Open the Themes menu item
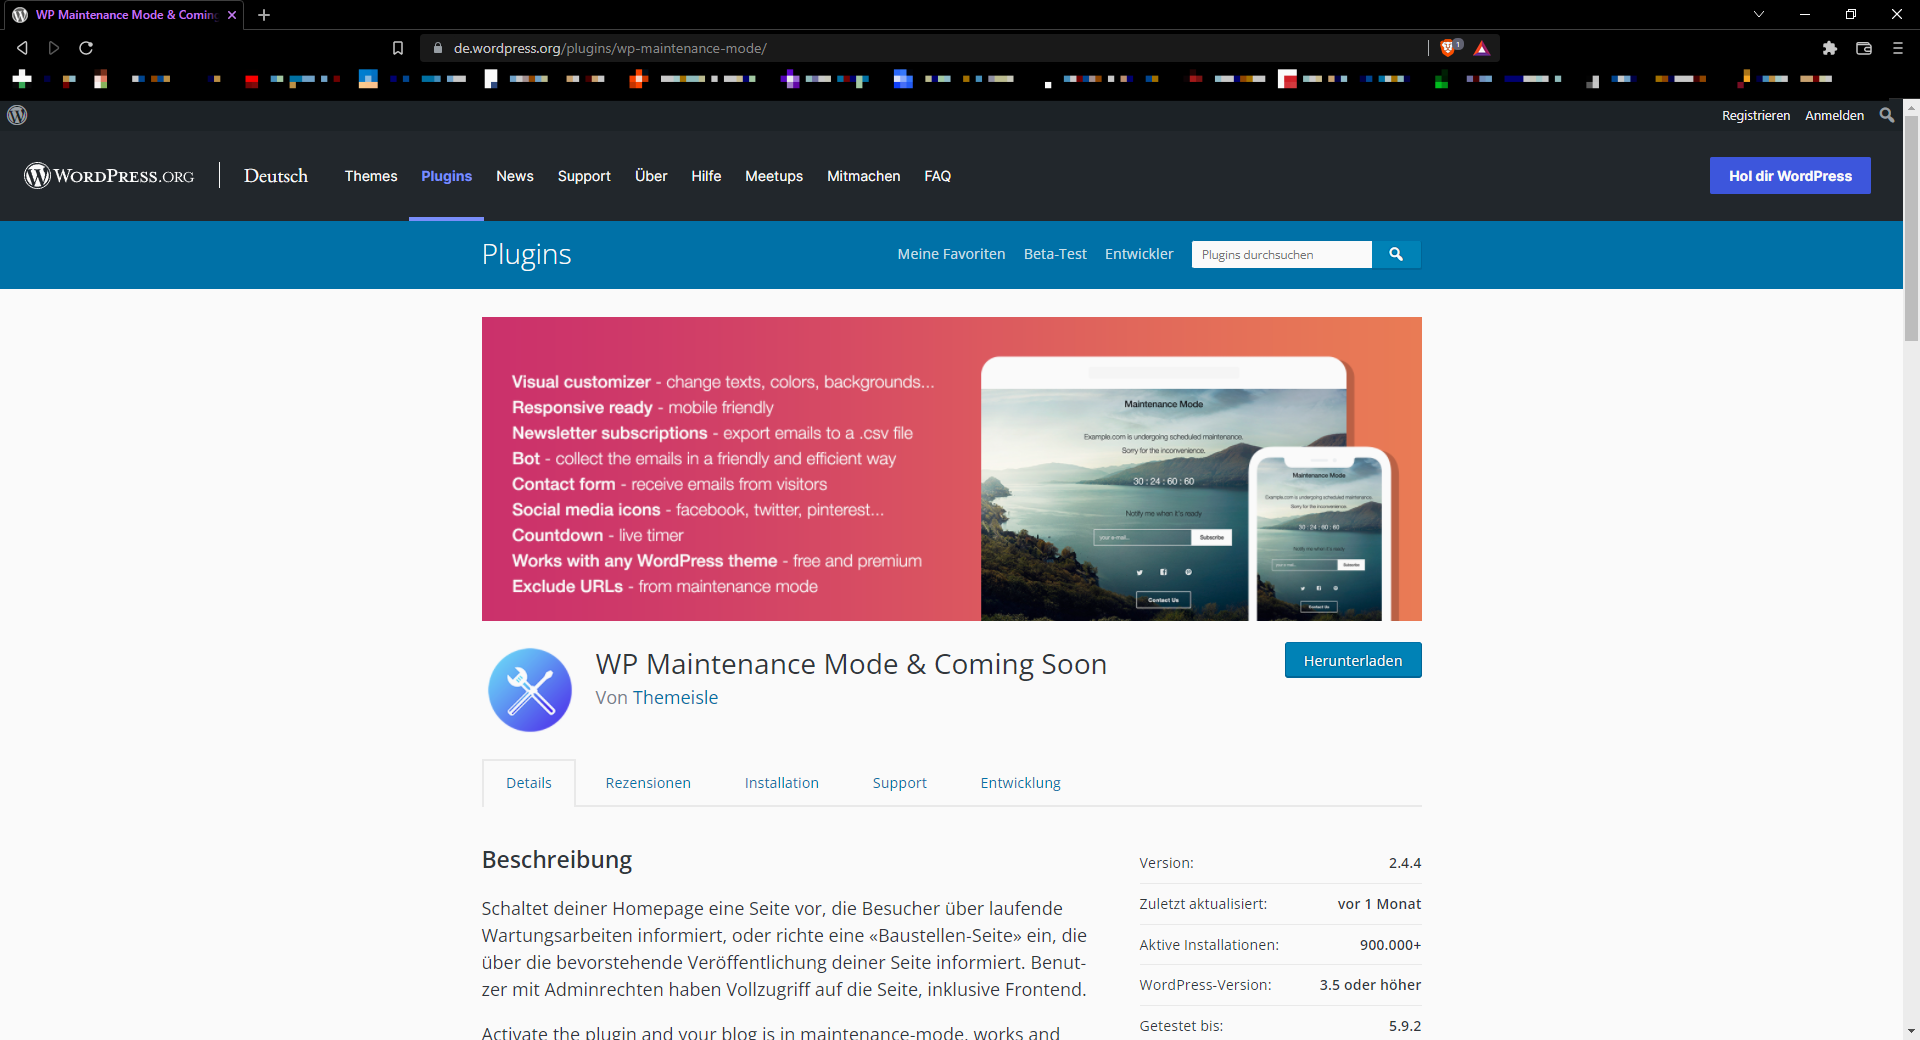 click(x=371, y=176)
